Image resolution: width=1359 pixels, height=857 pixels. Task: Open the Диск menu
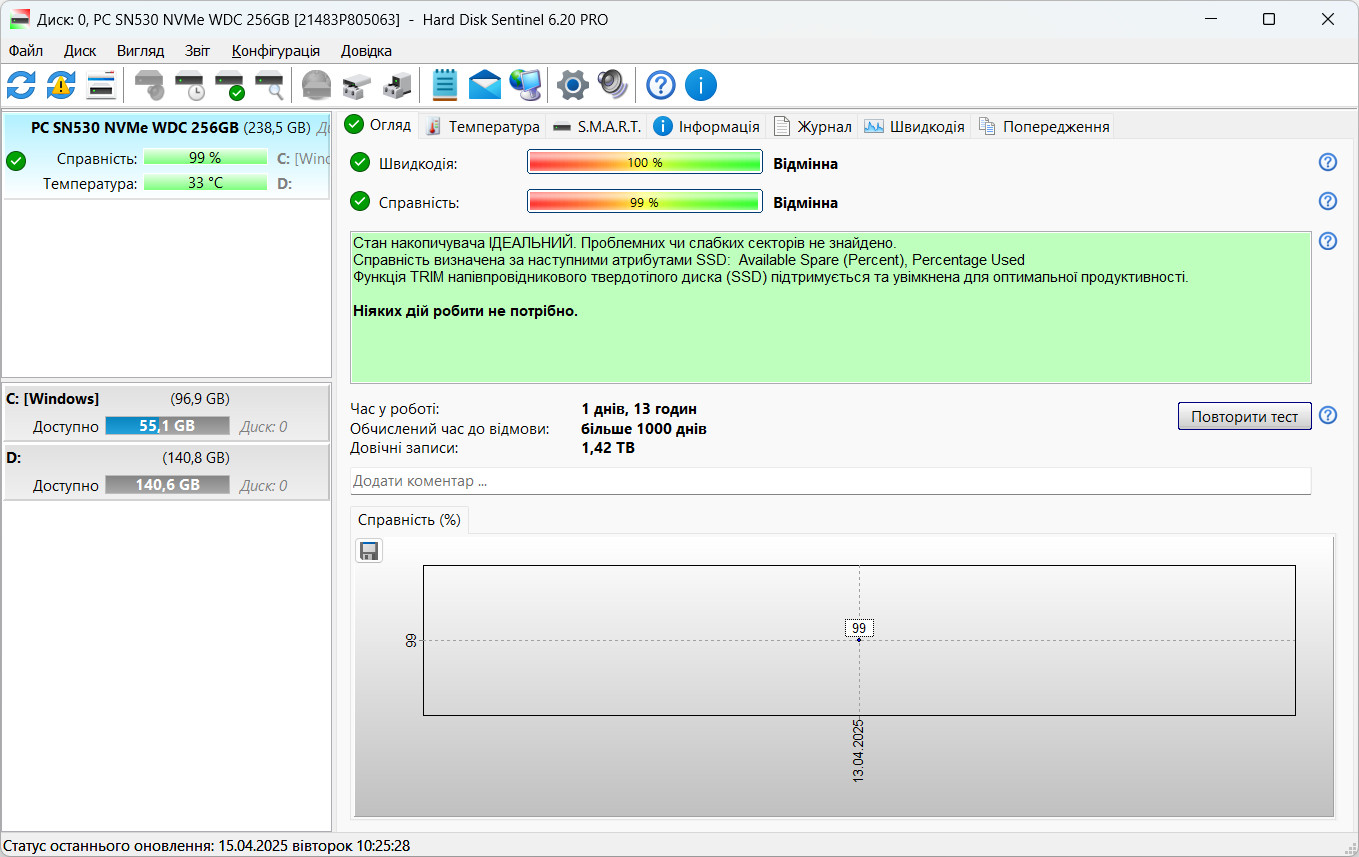80,50
